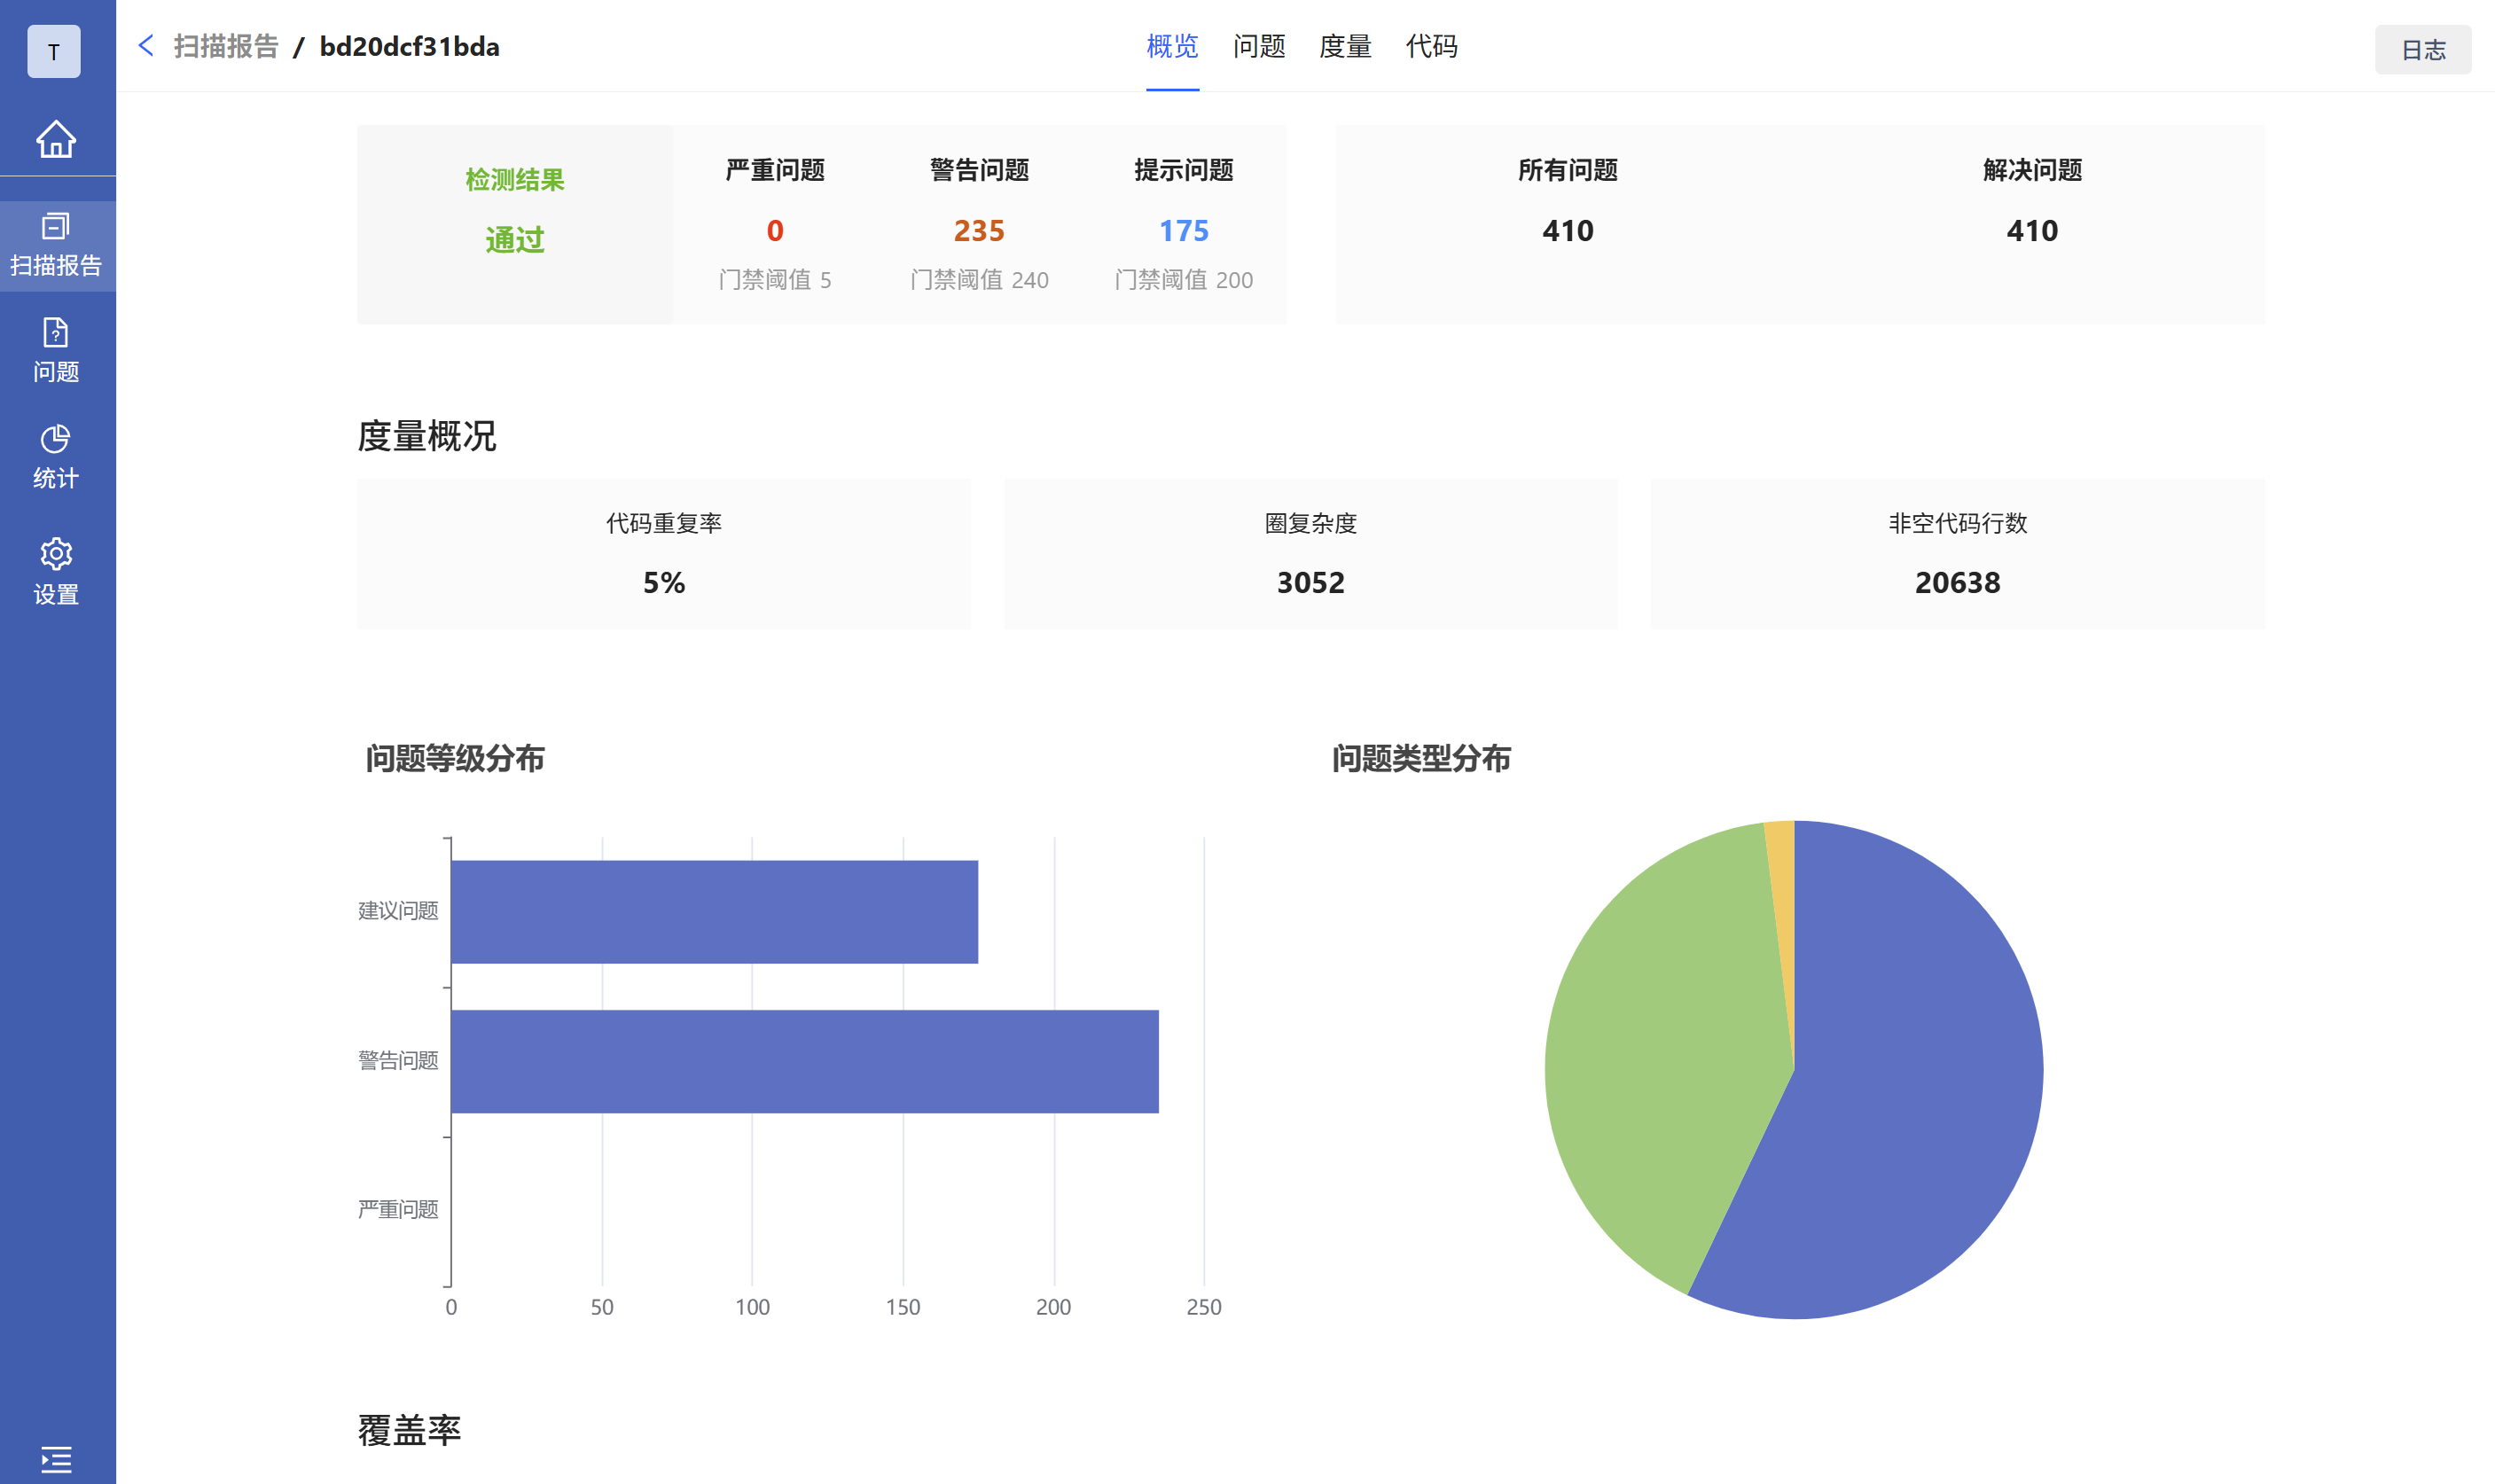Open the 统计 pie chart icon
This screenshot has height=1484, width=2495.
56,439
